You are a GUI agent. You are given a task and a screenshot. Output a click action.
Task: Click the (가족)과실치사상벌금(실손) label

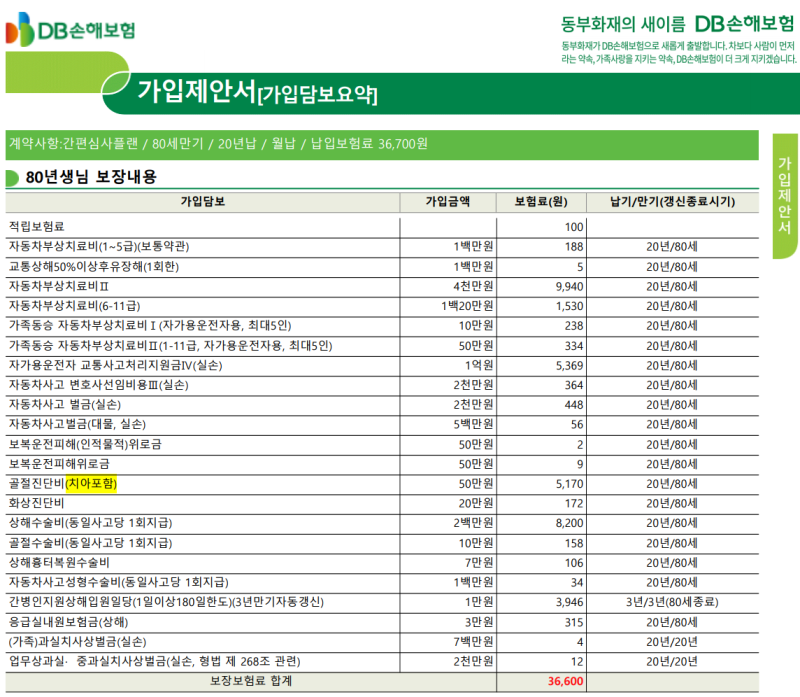[x=78, y=642]
